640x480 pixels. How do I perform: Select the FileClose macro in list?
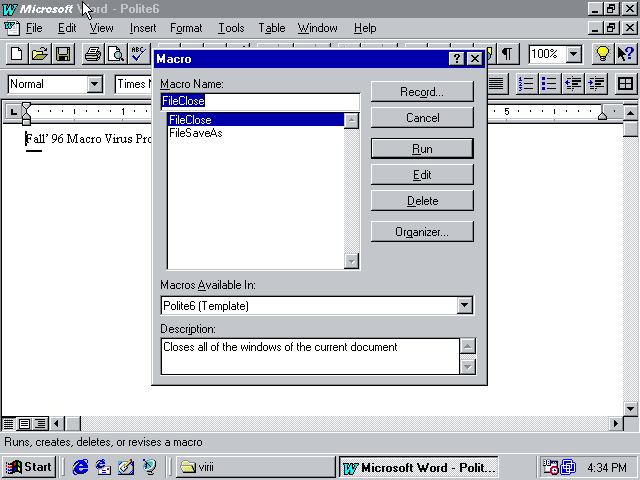[x=256, y=120]
